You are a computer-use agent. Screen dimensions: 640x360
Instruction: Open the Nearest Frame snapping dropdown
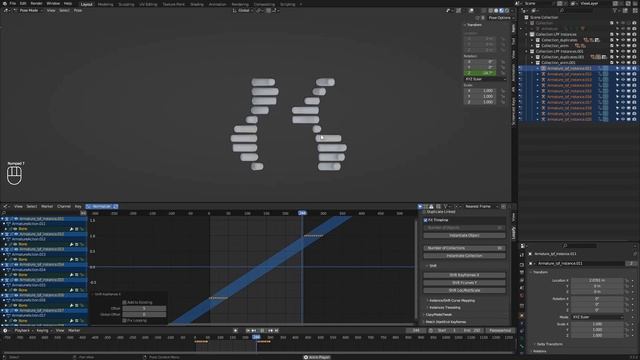(x=480, y=207)
